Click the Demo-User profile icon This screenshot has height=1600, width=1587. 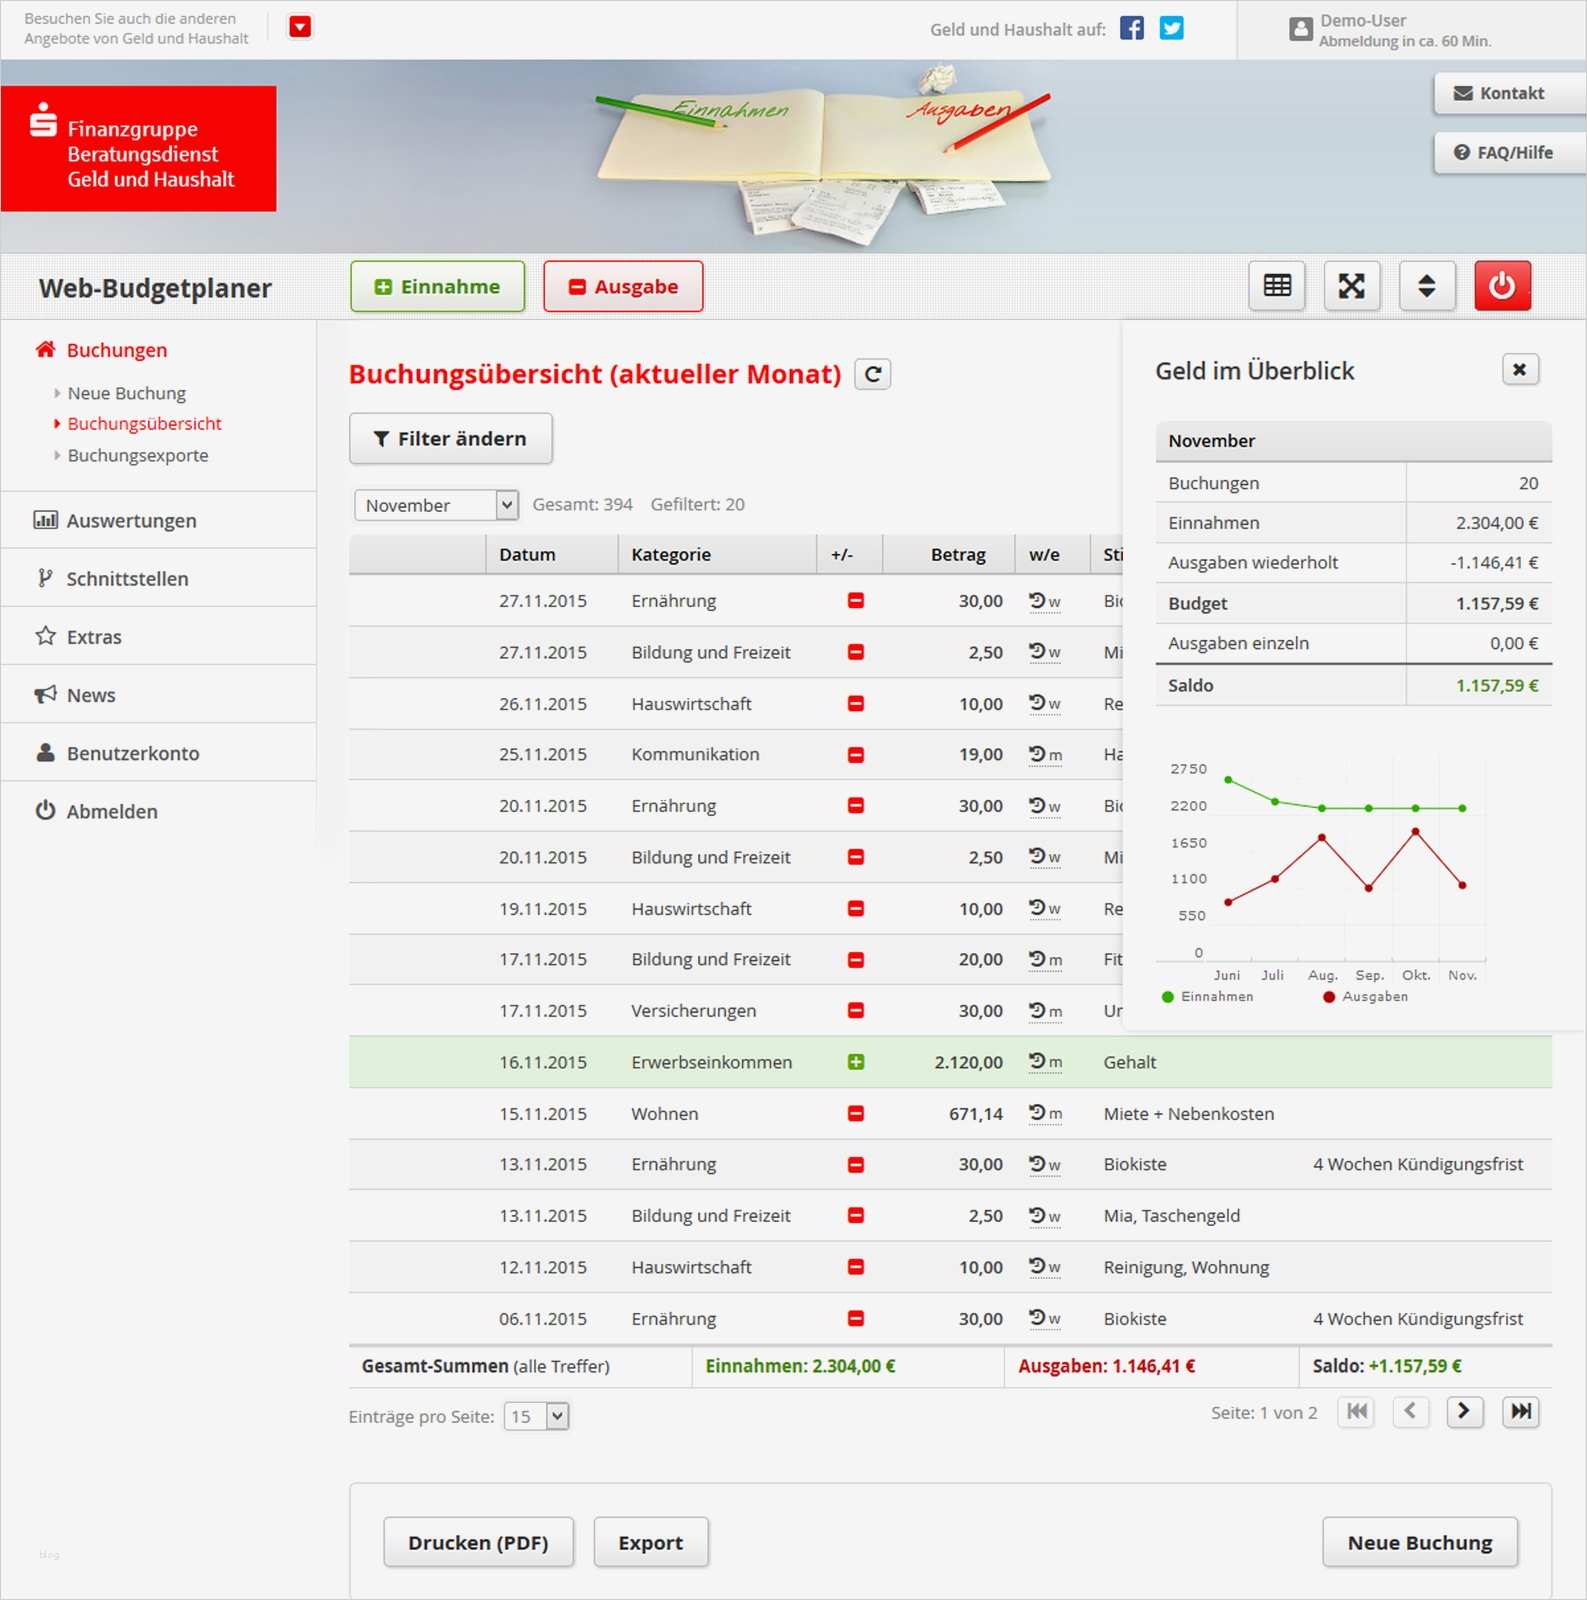coord(1300,29)
